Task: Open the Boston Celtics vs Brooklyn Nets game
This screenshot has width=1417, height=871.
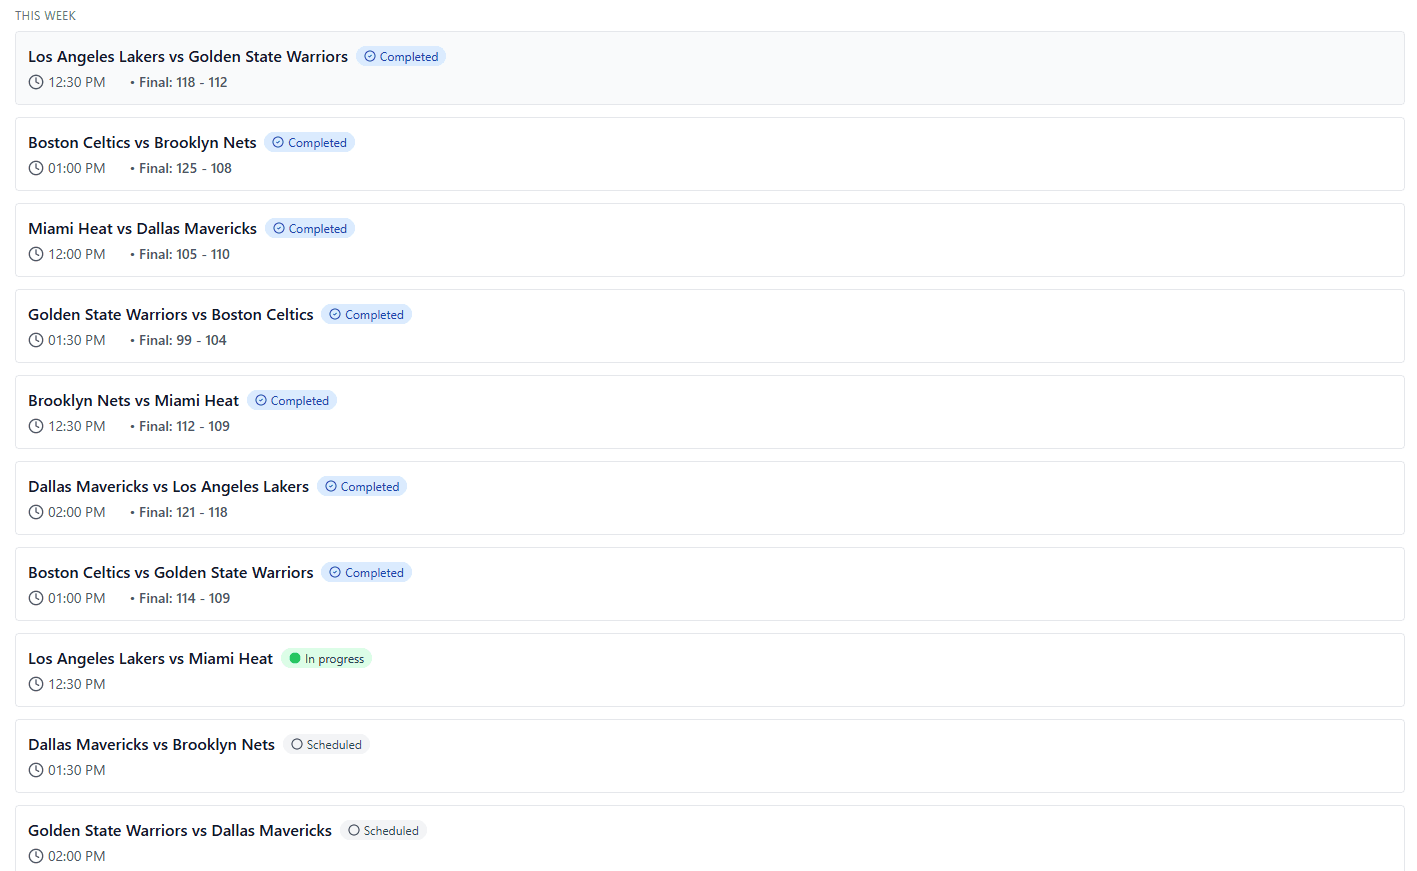Action: pyautogui.click(x=142, y=143)
